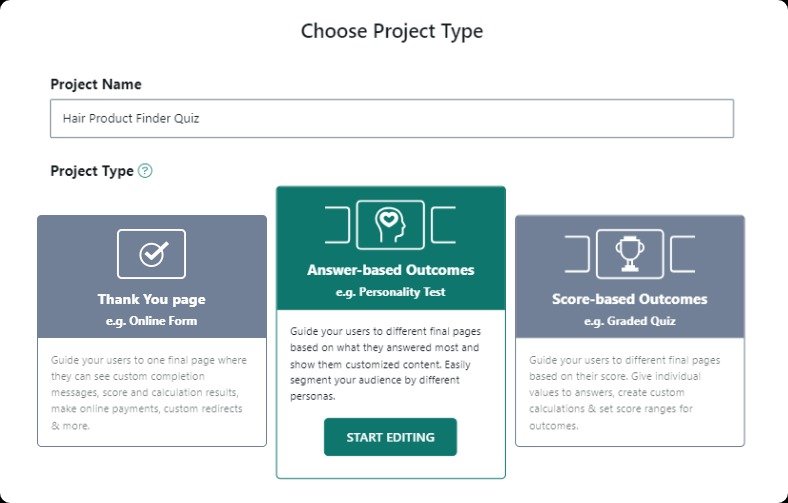Click the 'e.g. Online Form' subtitle
The height and width of the screenshot is (503, 788).
tap(151, 321)
